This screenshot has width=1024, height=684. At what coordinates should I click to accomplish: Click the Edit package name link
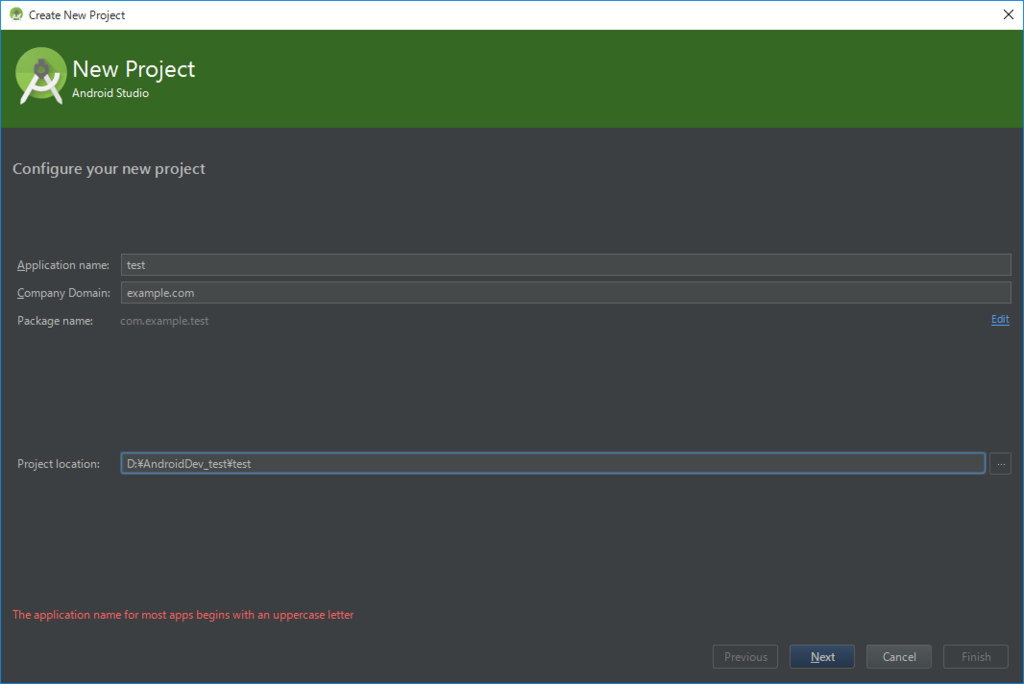[x=1000, y=319]
